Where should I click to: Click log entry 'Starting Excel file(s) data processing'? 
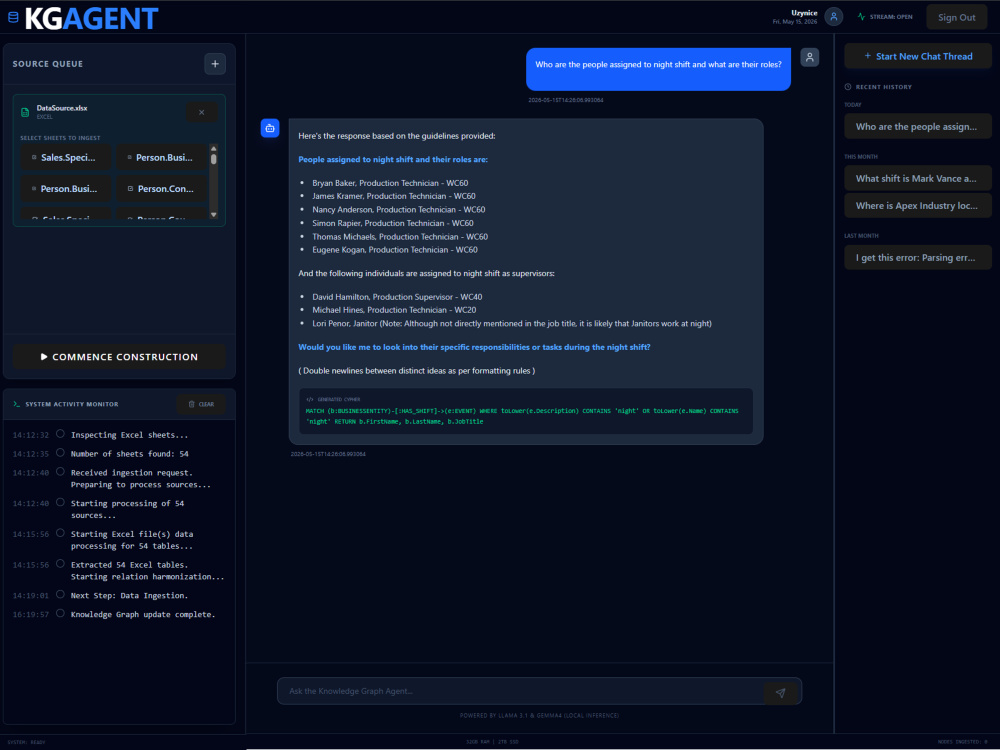[132, 540]
